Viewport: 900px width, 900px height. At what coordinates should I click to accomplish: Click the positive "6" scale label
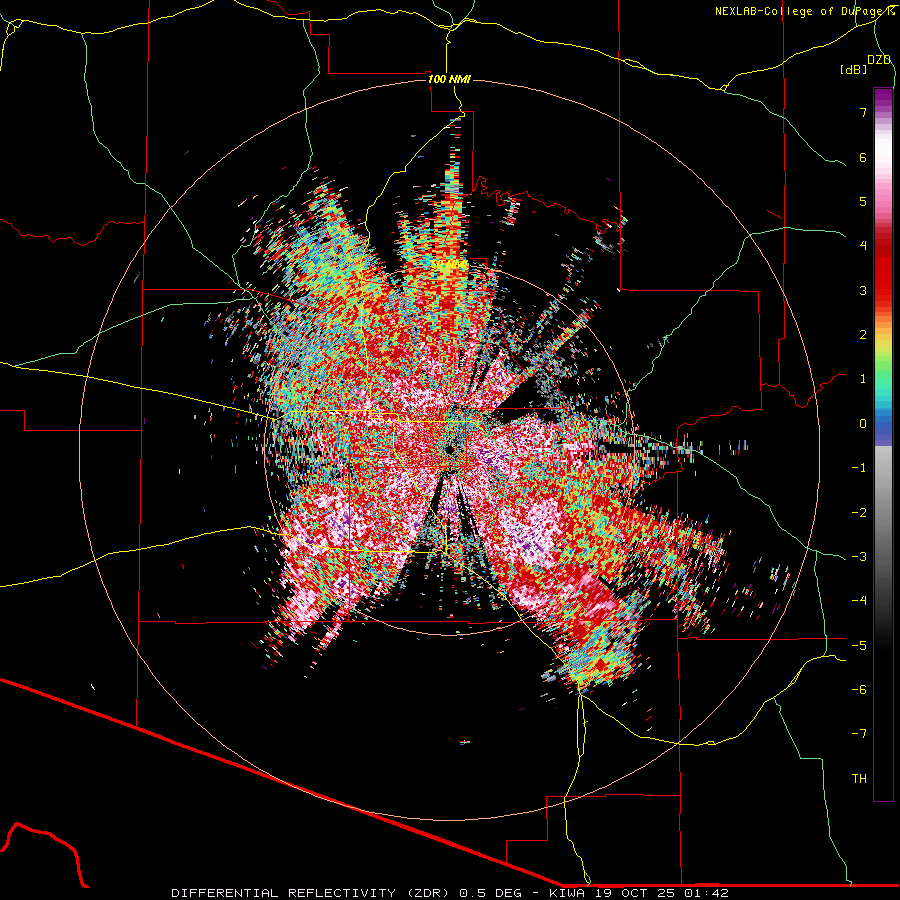pyautogui.click(x=863, y=157)
